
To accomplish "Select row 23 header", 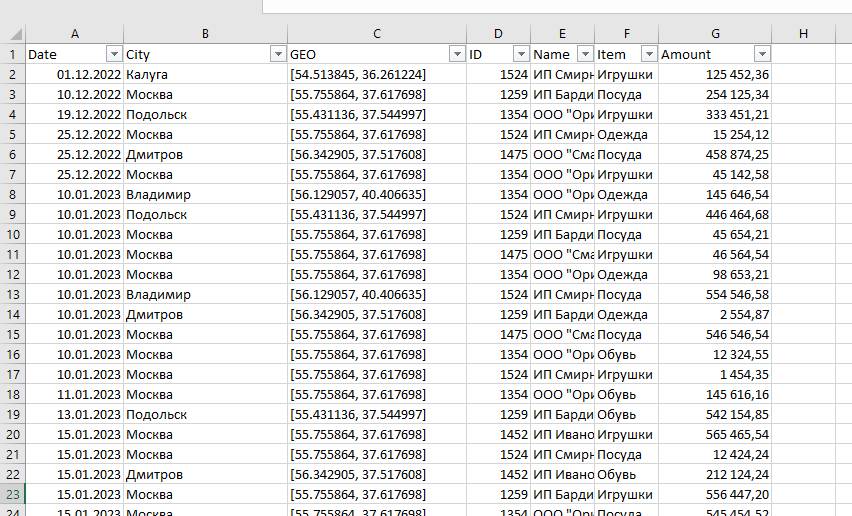I will tap(13, 494).
